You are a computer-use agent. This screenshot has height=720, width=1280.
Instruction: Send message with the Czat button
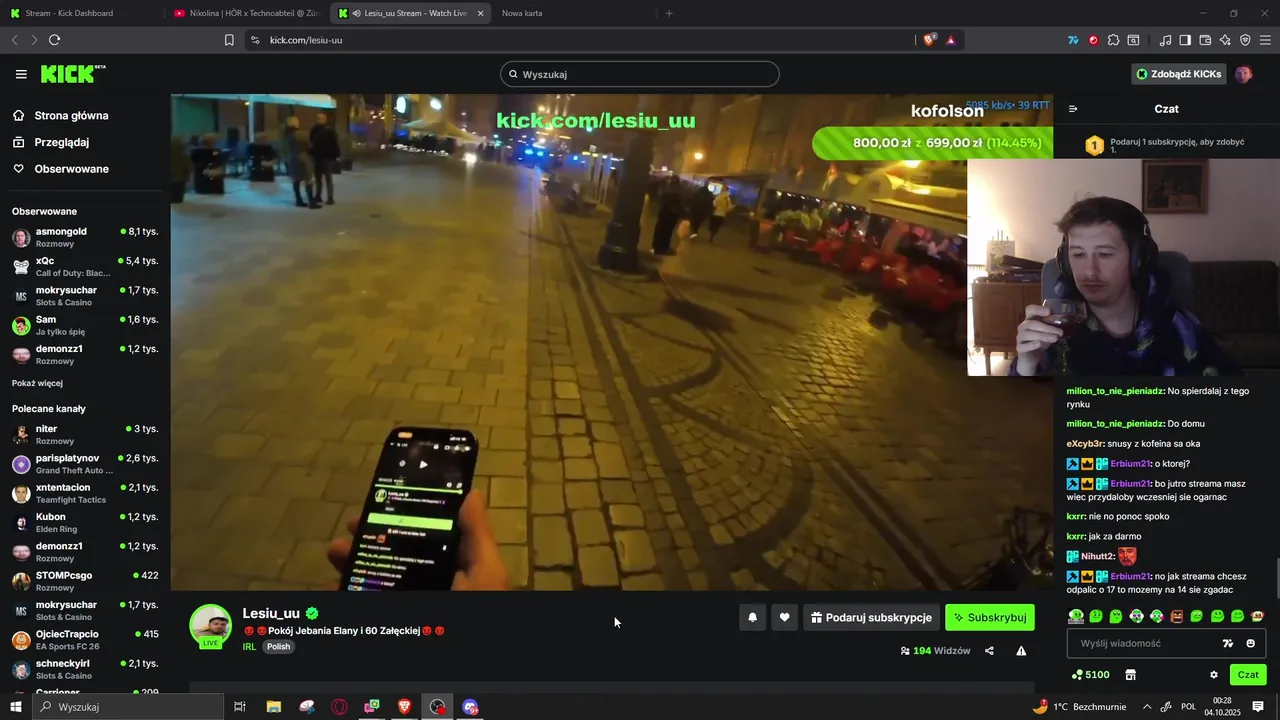[x=1248, y=675]
